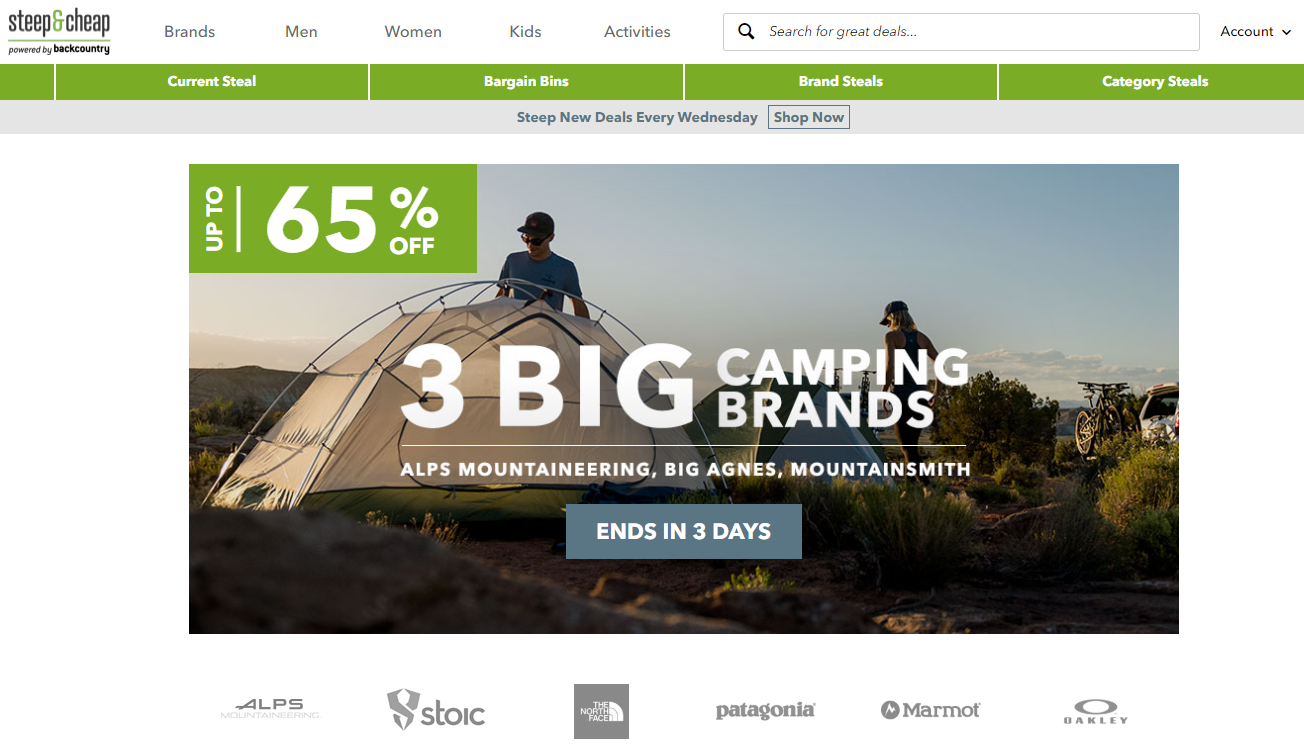Open the Oakley brand logo
Viewport: 1304px width, 749px height.
[1096, 711]
